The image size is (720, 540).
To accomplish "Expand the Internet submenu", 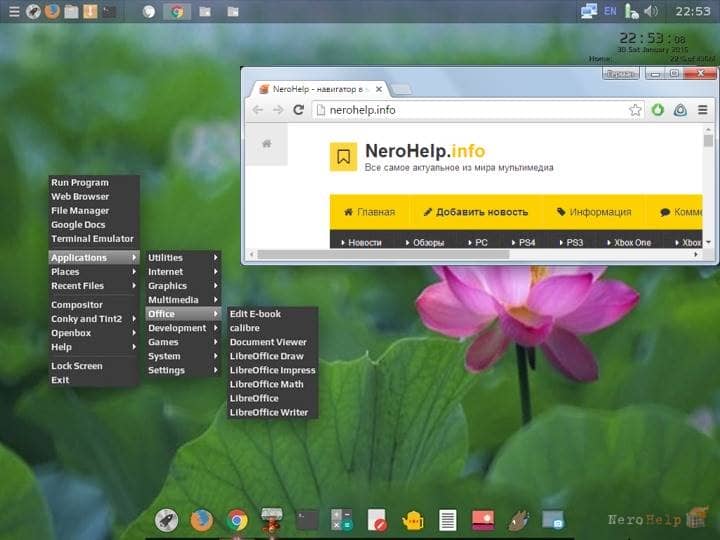I will (183, 271).
